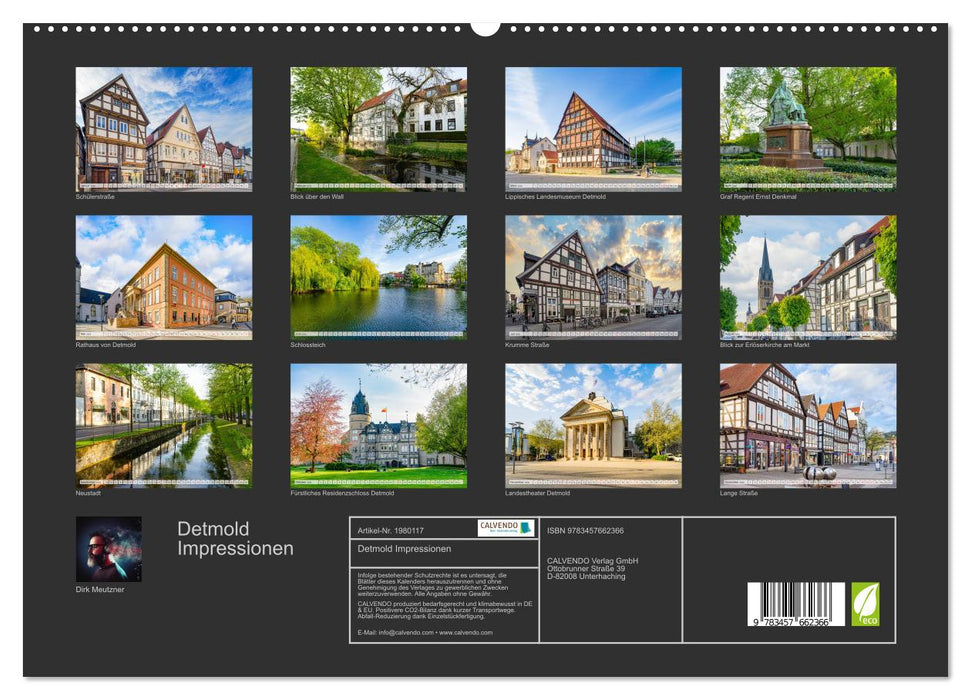This screenshot has height=700, width=971.
Task: Select the Landestheater Detmold photo
Action: tap(593, 425)
